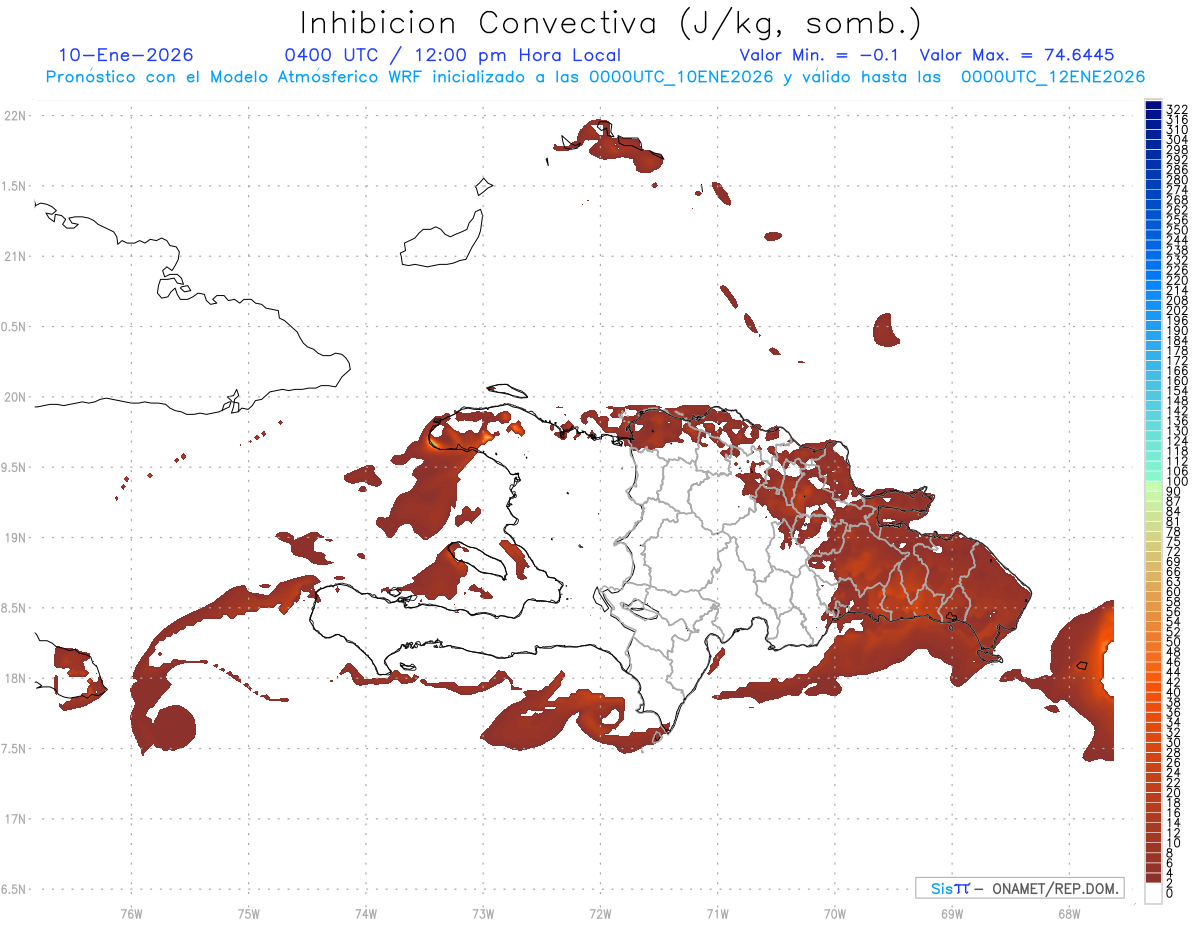Viewport: 1200px width, 927px height.
Task: Click the "0" value below the color scale
Action: pos(1170,894)
